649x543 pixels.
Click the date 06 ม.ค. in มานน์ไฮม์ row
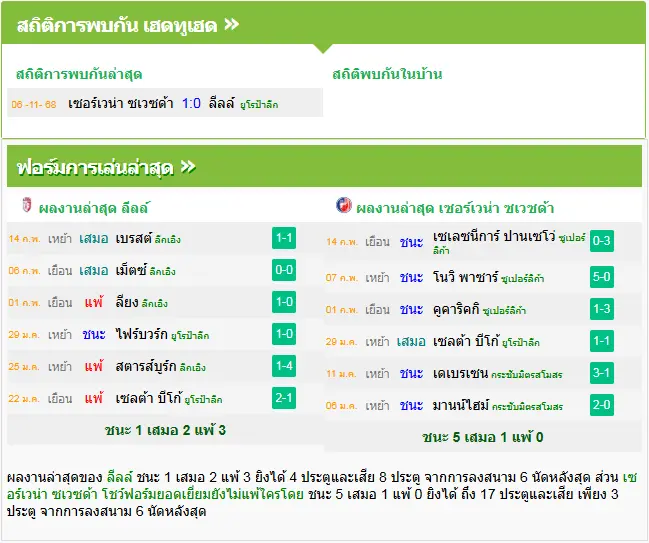pyautogui.click(x=342, y=406)
